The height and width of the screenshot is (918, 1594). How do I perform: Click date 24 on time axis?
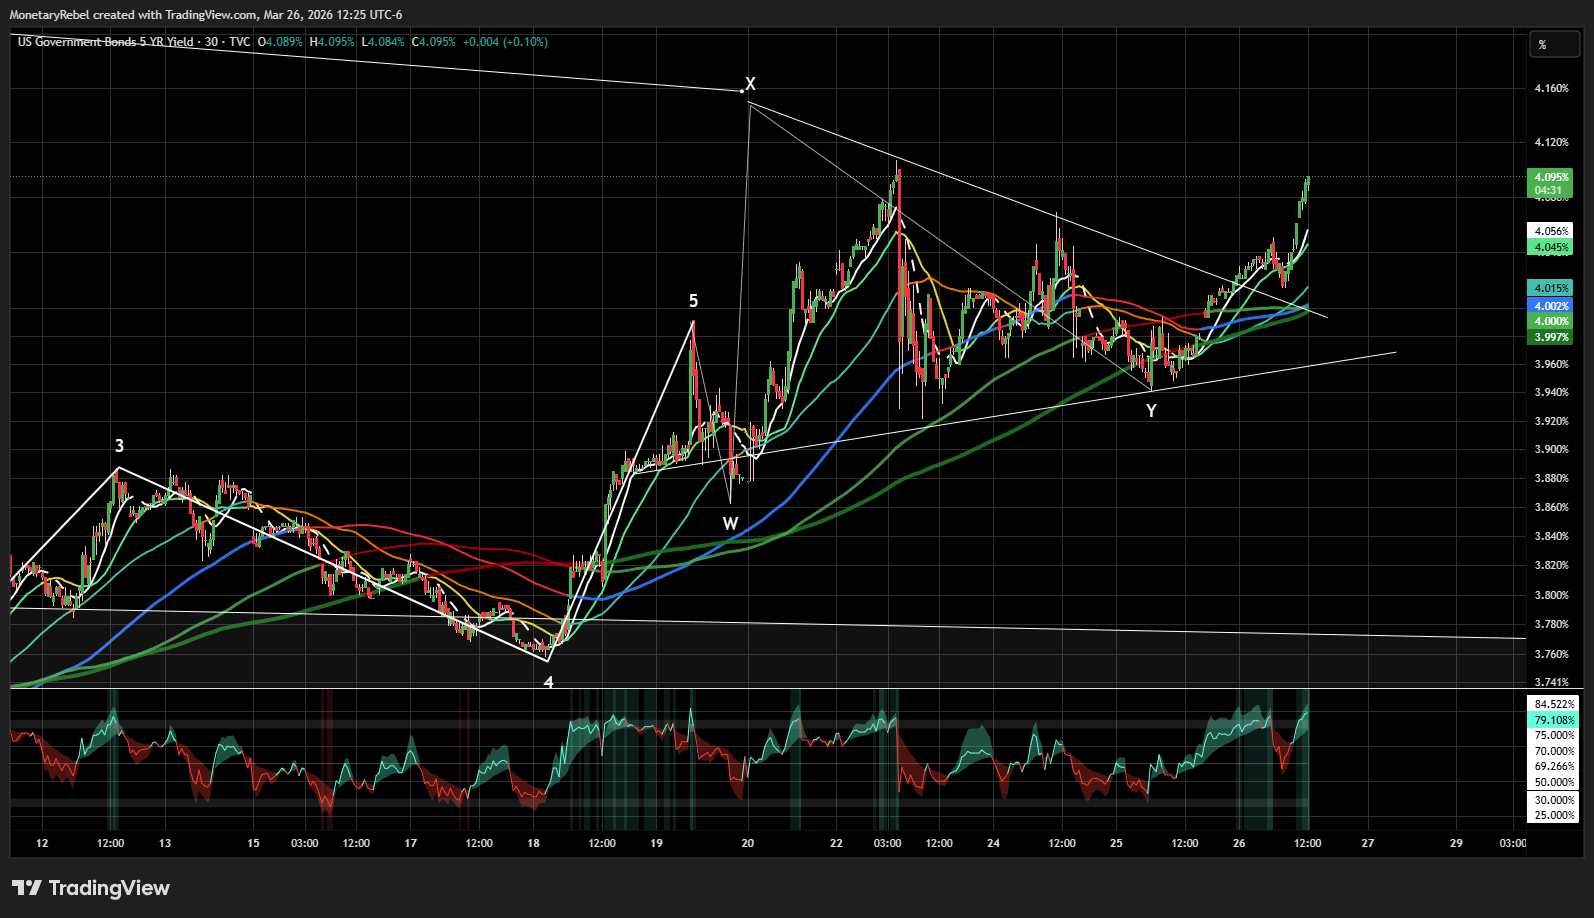[993, 843]
